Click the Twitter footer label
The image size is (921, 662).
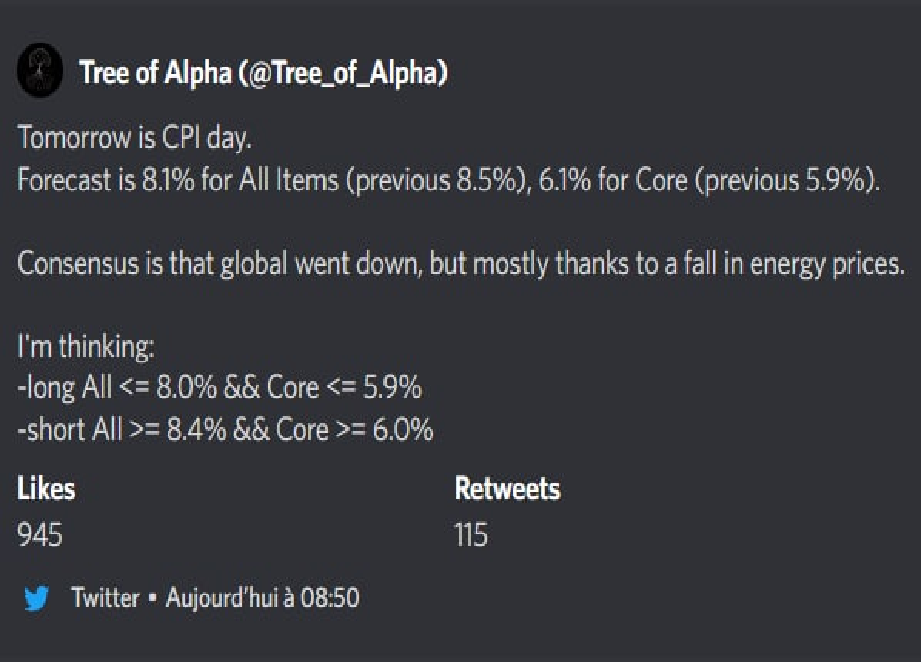(105, 598)
